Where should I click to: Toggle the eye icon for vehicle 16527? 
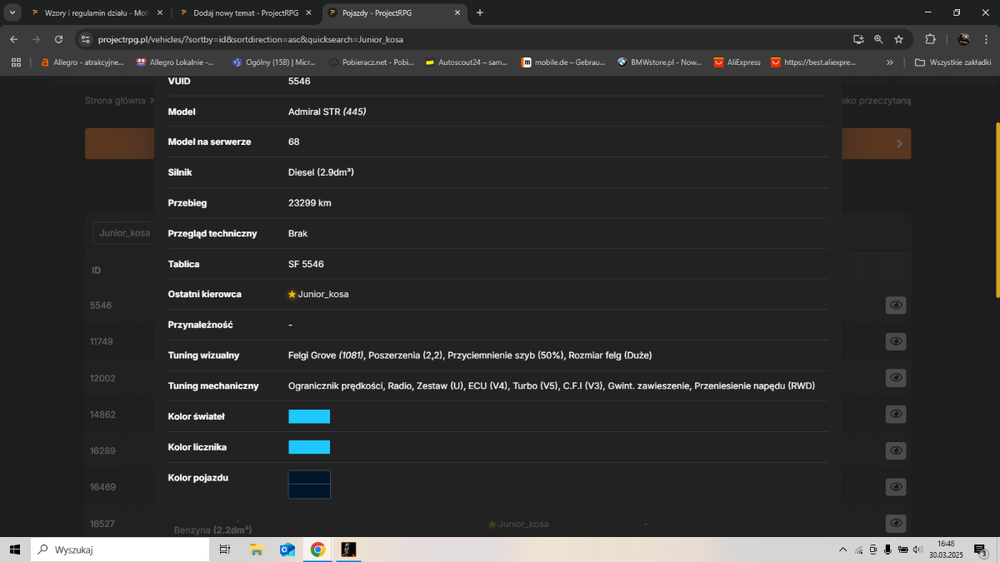pyautogui.click(x=895, y=523)
